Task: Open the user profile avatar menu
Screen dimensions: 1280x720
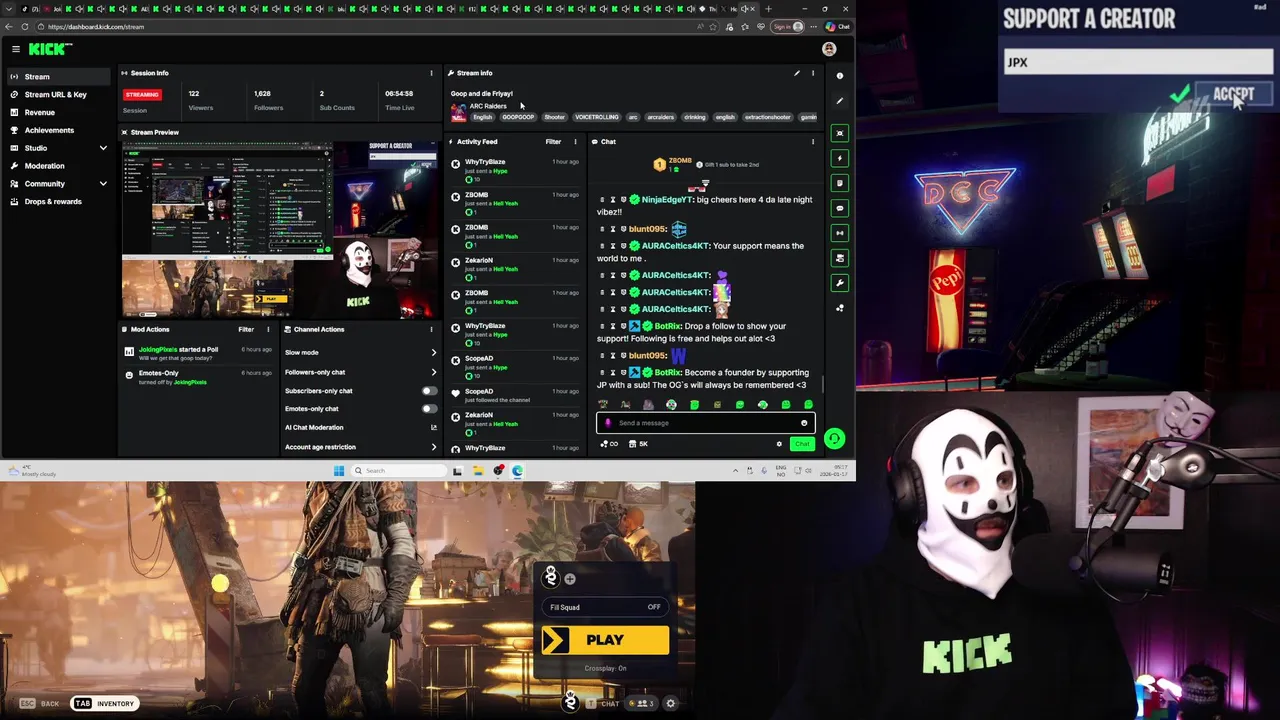Action: [829, 49]
